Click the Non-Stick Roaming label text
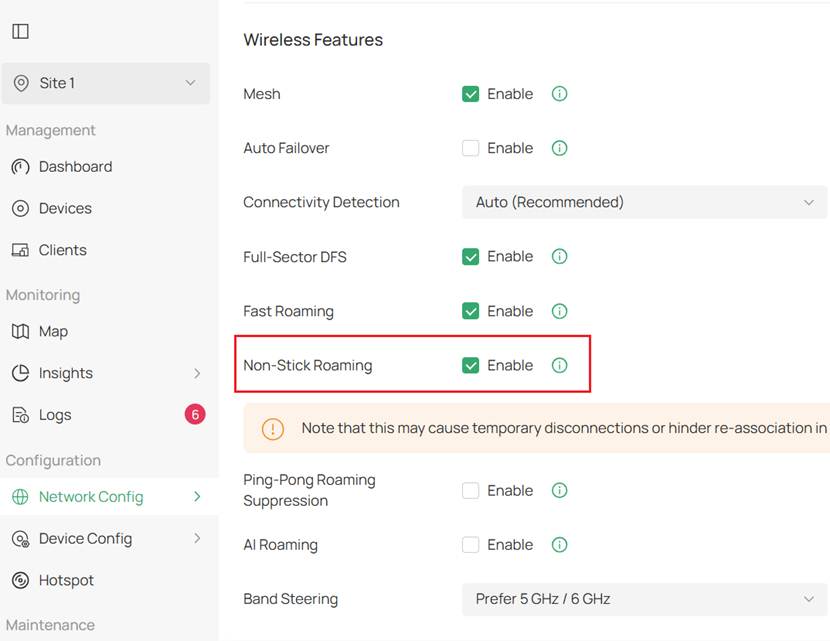This screenshot has height=641, width=830. click(308, 365)
